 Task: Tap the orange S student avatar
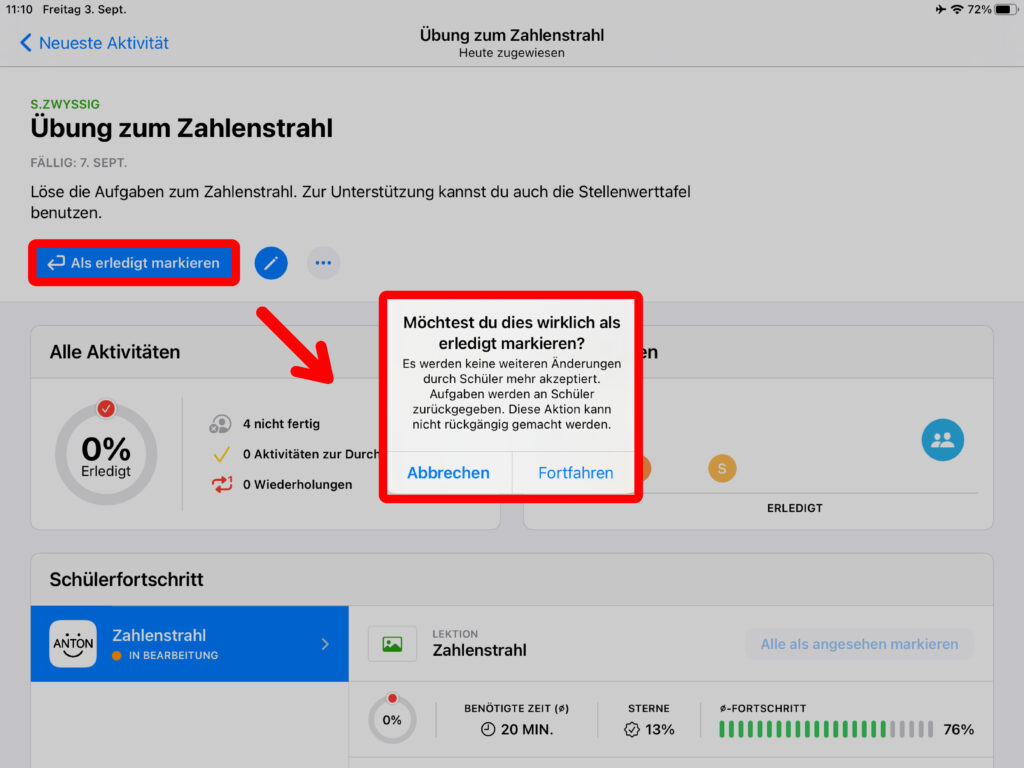point(722,468)
